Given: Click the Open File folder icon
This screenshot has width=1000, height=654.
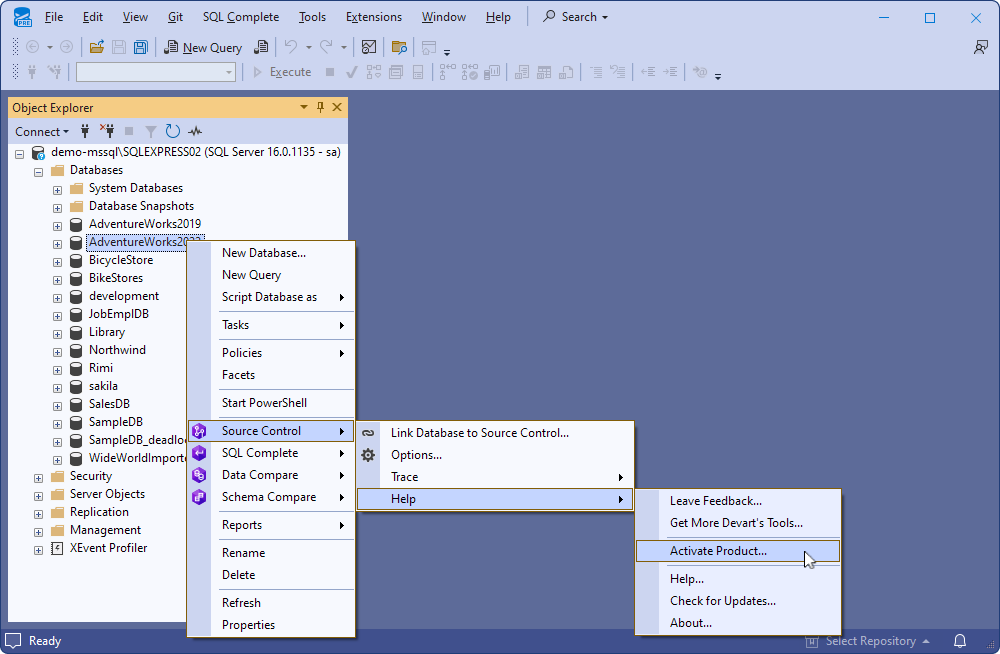Looking at the screenshot, I should coord(97,47).
